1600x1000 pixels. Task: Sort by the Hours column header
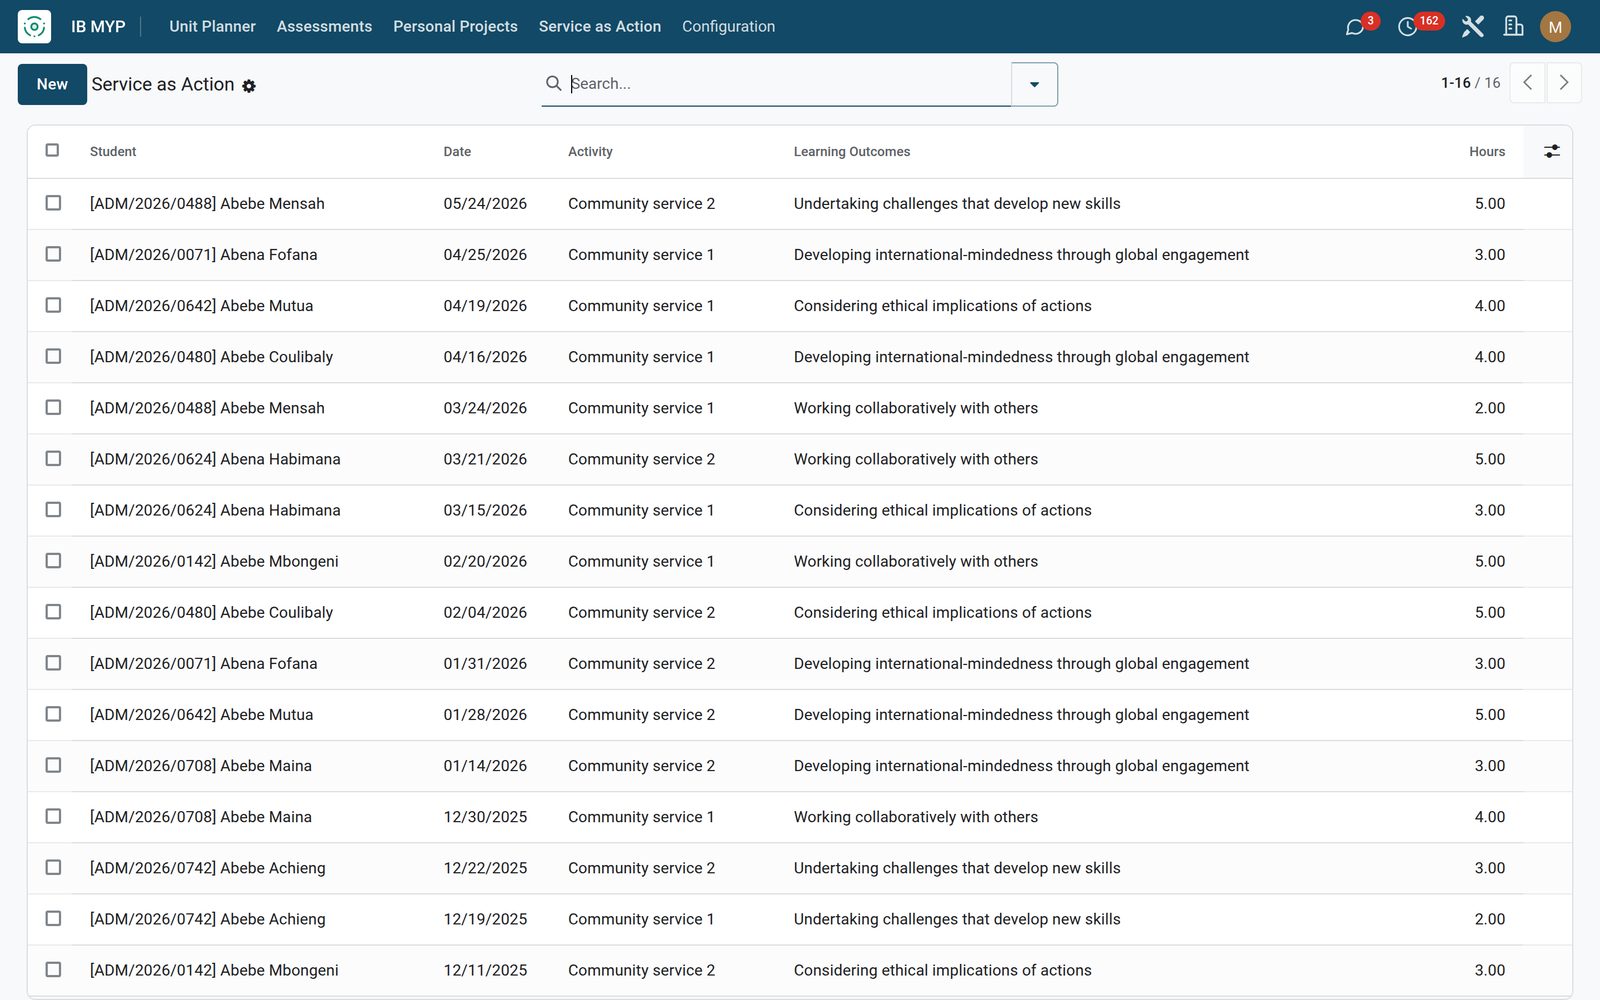[x=1486, y=152]
